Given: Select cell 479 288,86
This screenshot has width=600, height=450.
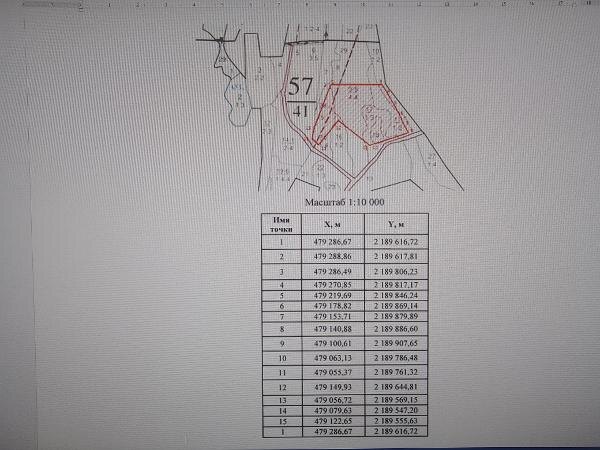Looking at the screenshot, I should 333,256.
